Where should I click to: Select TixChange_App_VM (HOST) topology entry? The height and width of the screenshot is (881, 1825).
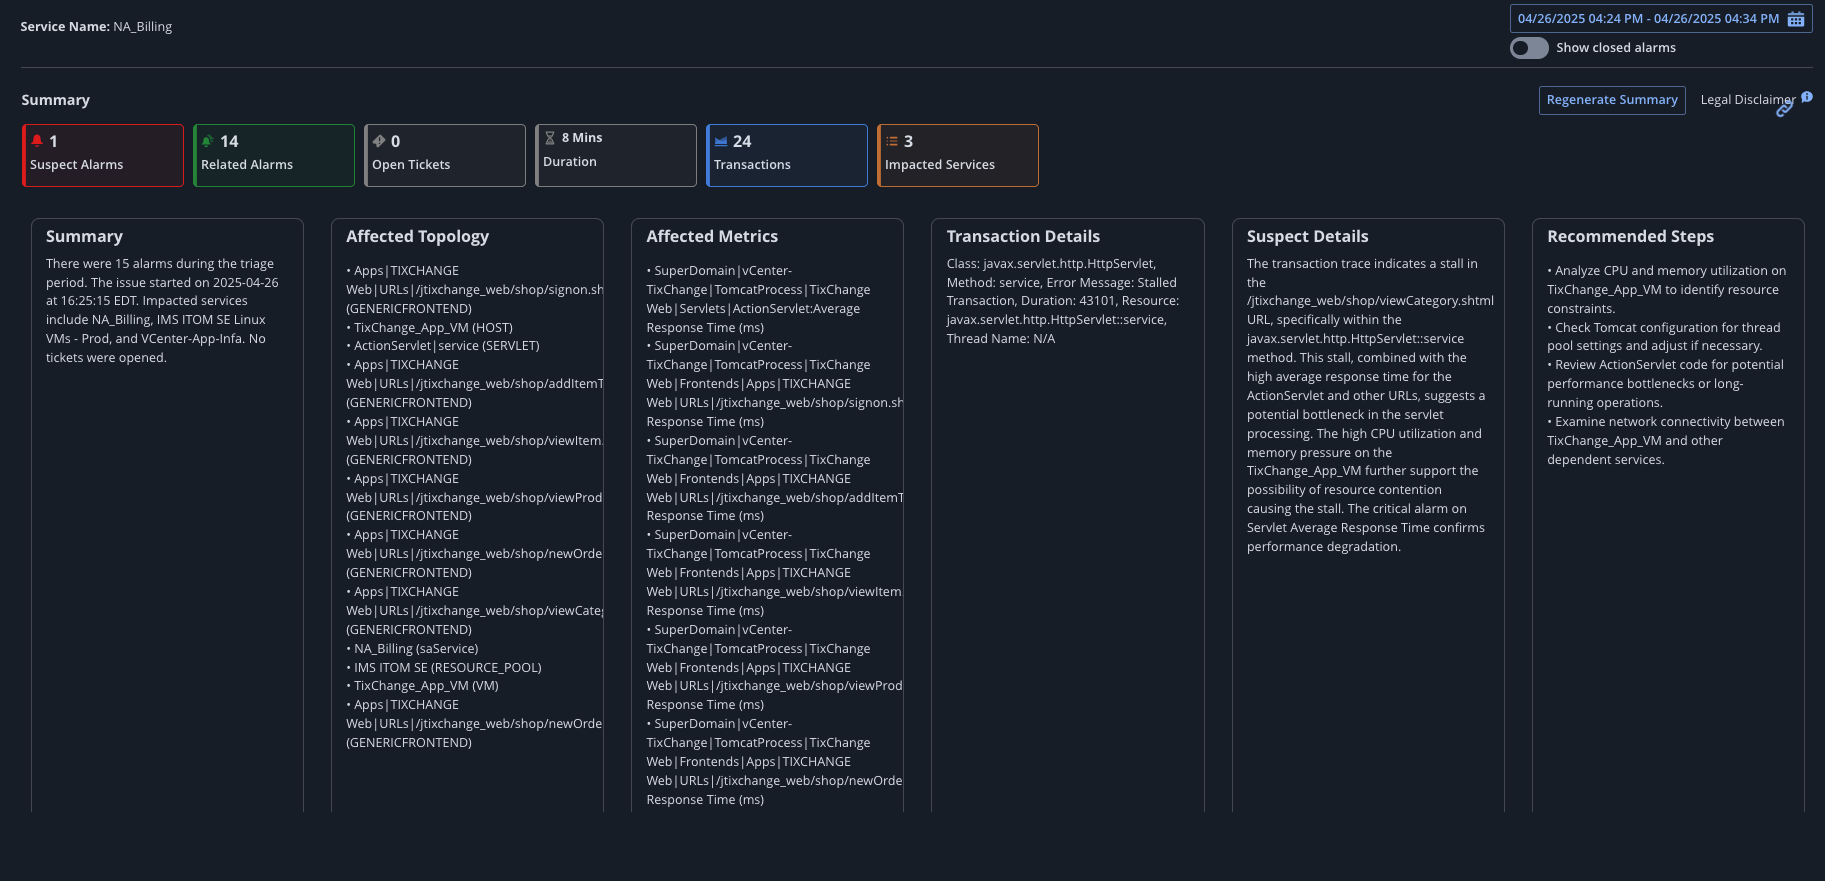click(x=433, y=328)
